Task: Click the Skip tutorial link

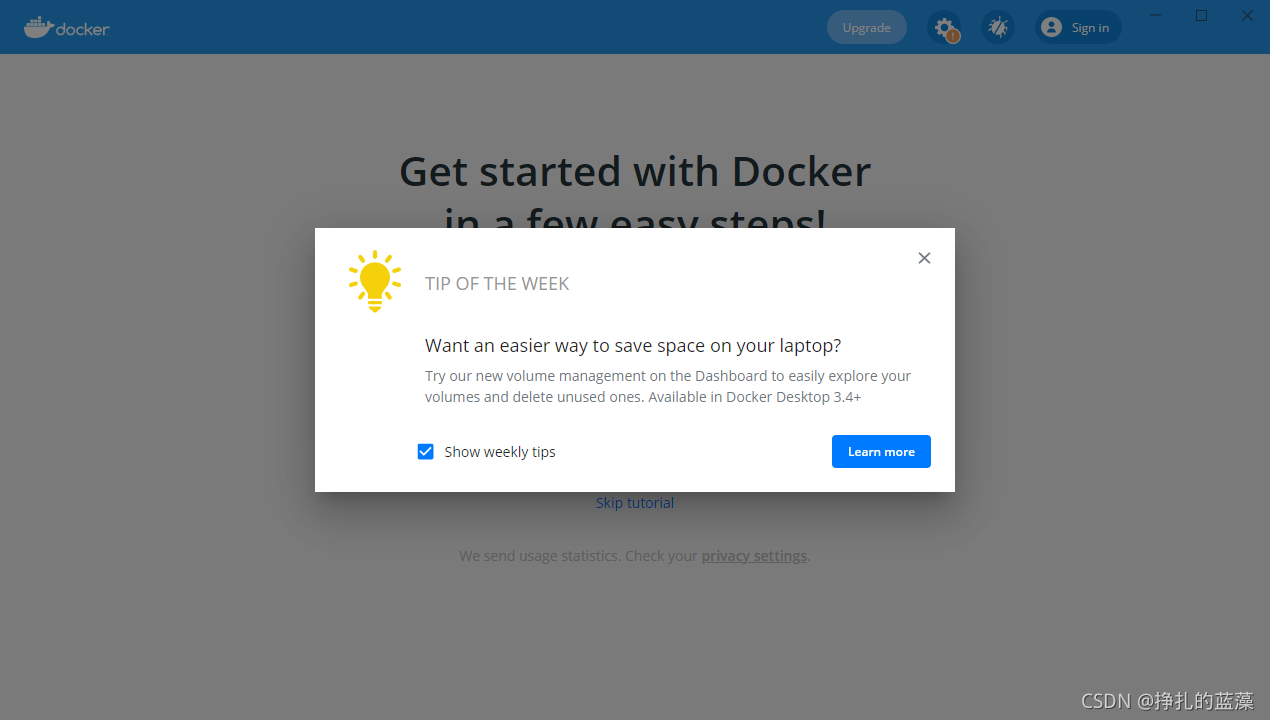Action: 635,503
